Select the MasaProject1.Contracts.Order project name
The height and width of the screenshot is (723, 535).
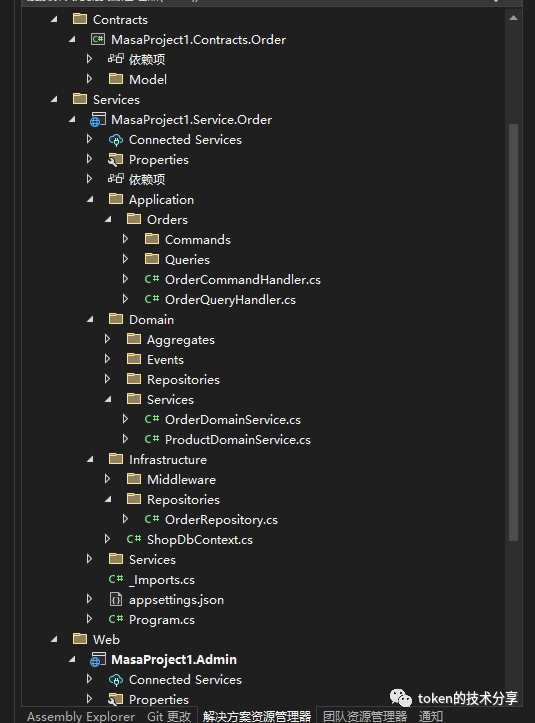pos(198,40)
